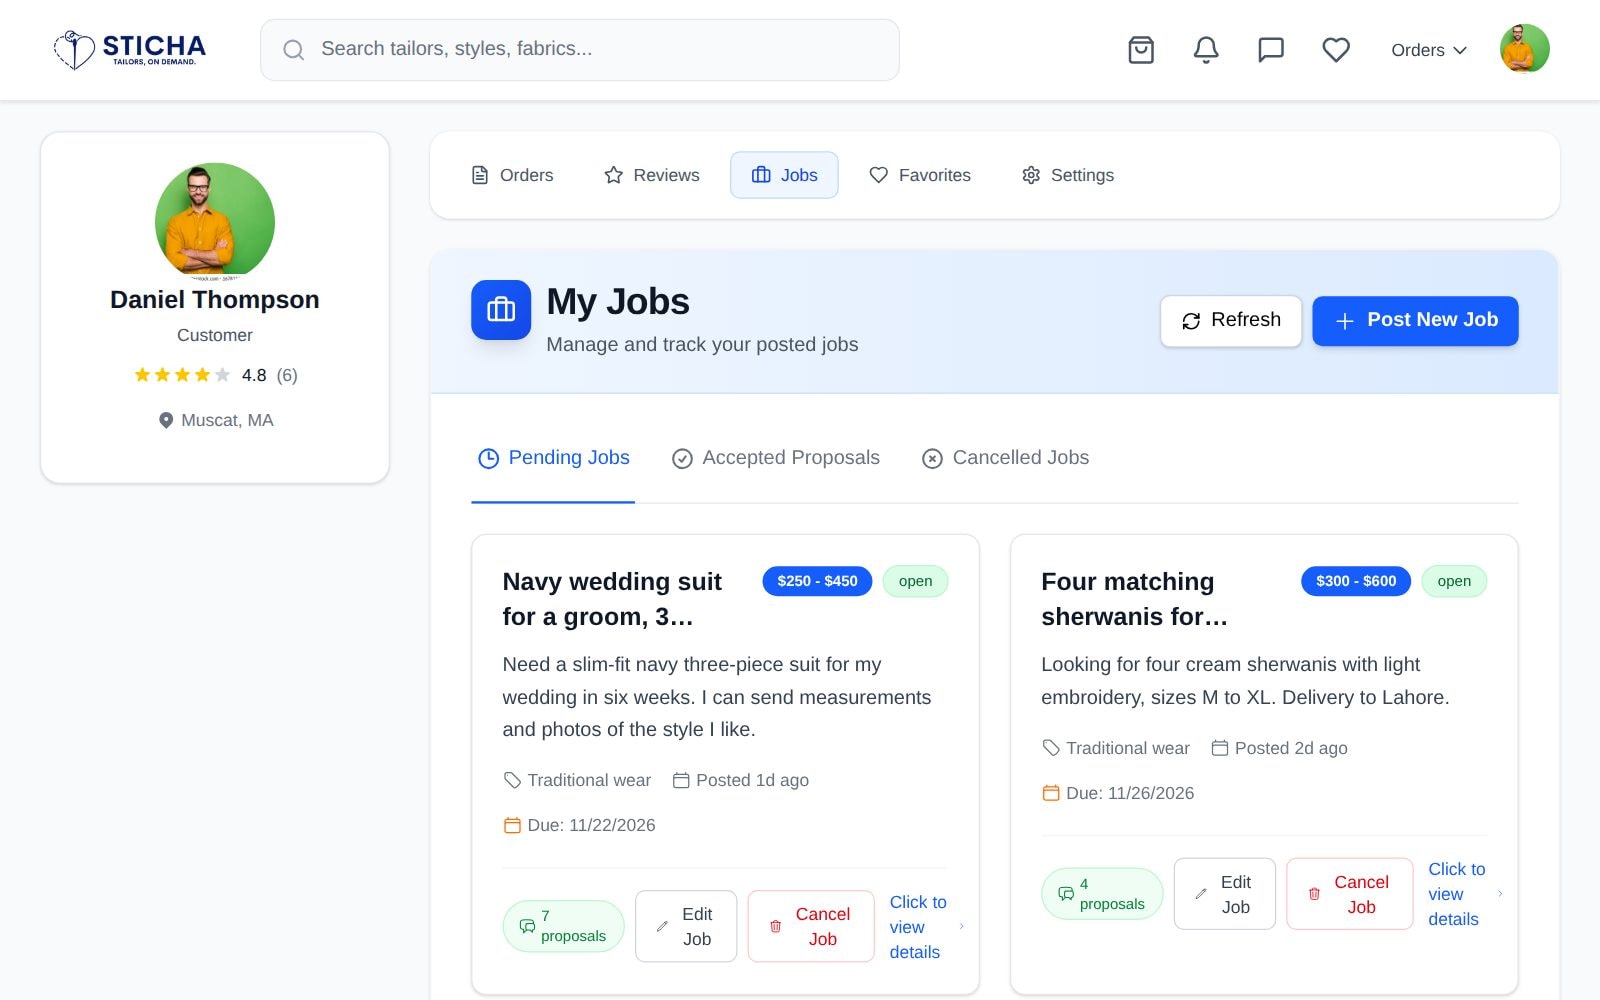Click the Posted 1d ago calendar icon
This screenshot has height=1000, width=1600.
click(x=681, y=781)
